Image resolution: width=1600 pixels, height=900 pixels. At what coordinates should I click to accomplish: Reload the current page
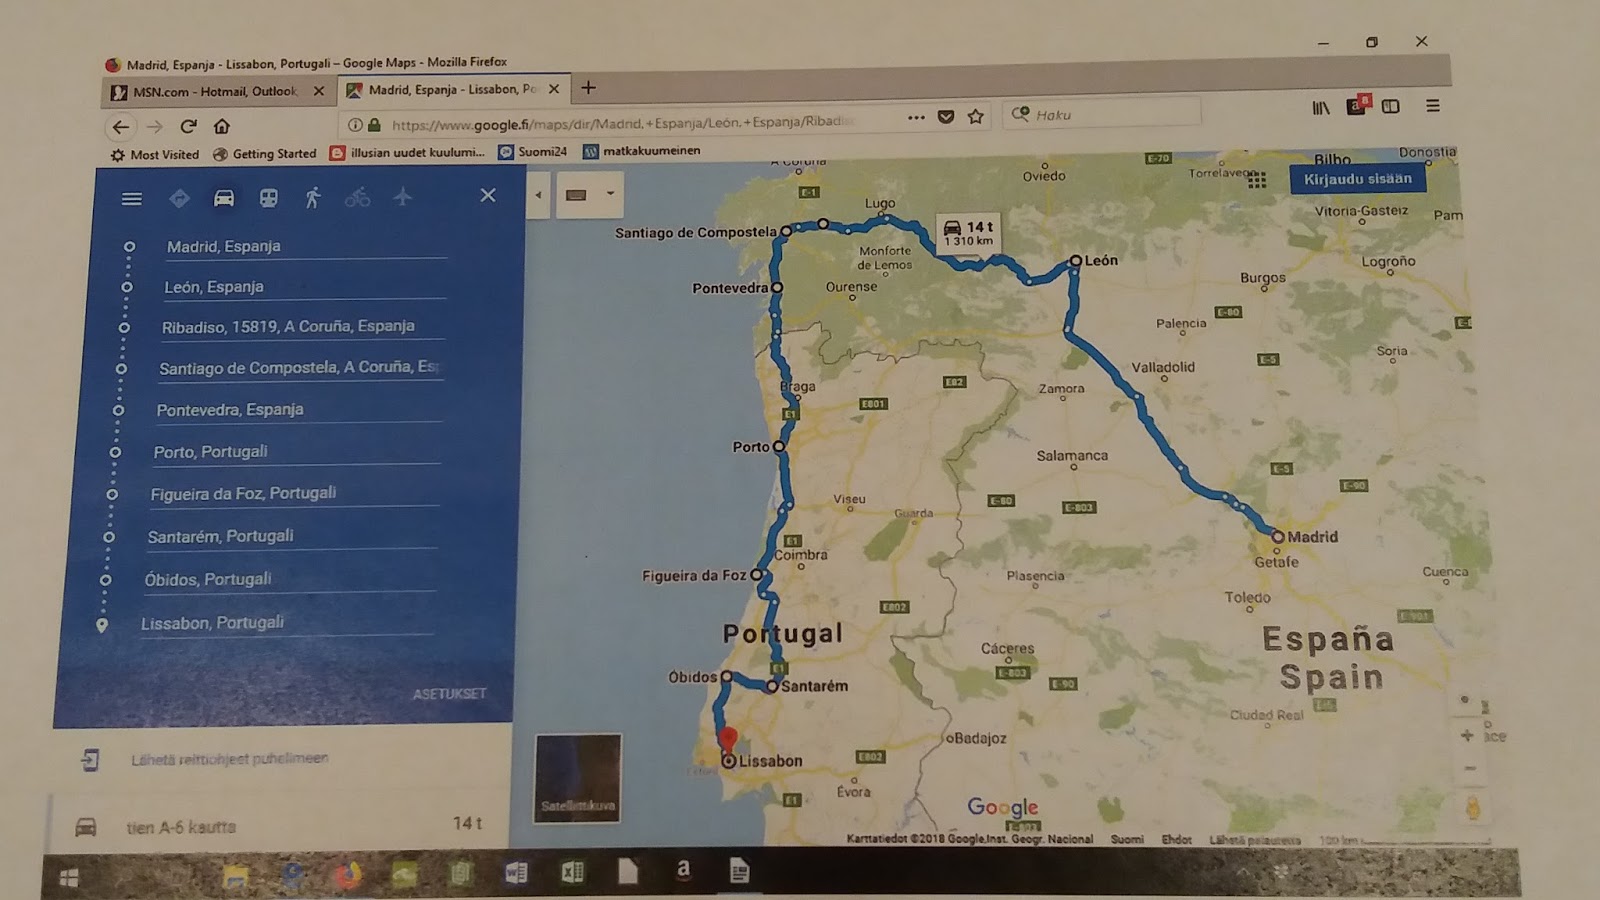click(x=188, y=126)
